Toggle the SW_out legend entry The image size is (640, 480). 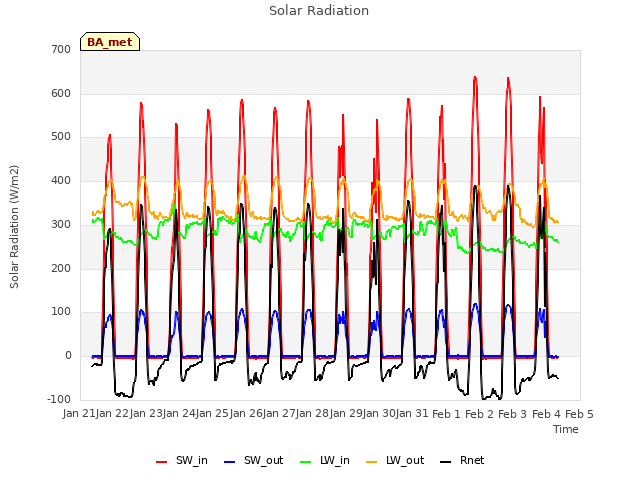click(253, 460)
